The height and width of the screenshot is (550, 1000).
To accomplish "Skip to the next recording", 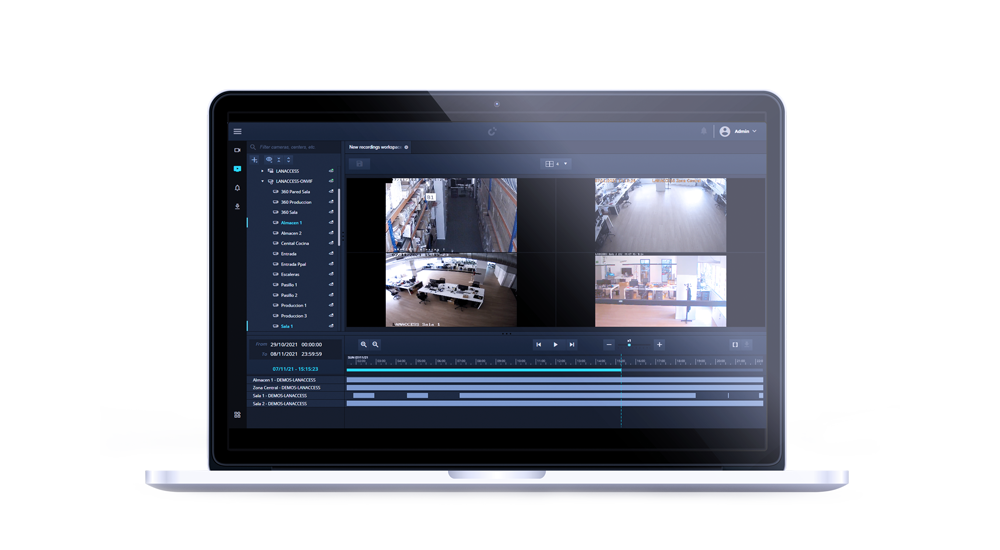I will [x=572, y=344].
